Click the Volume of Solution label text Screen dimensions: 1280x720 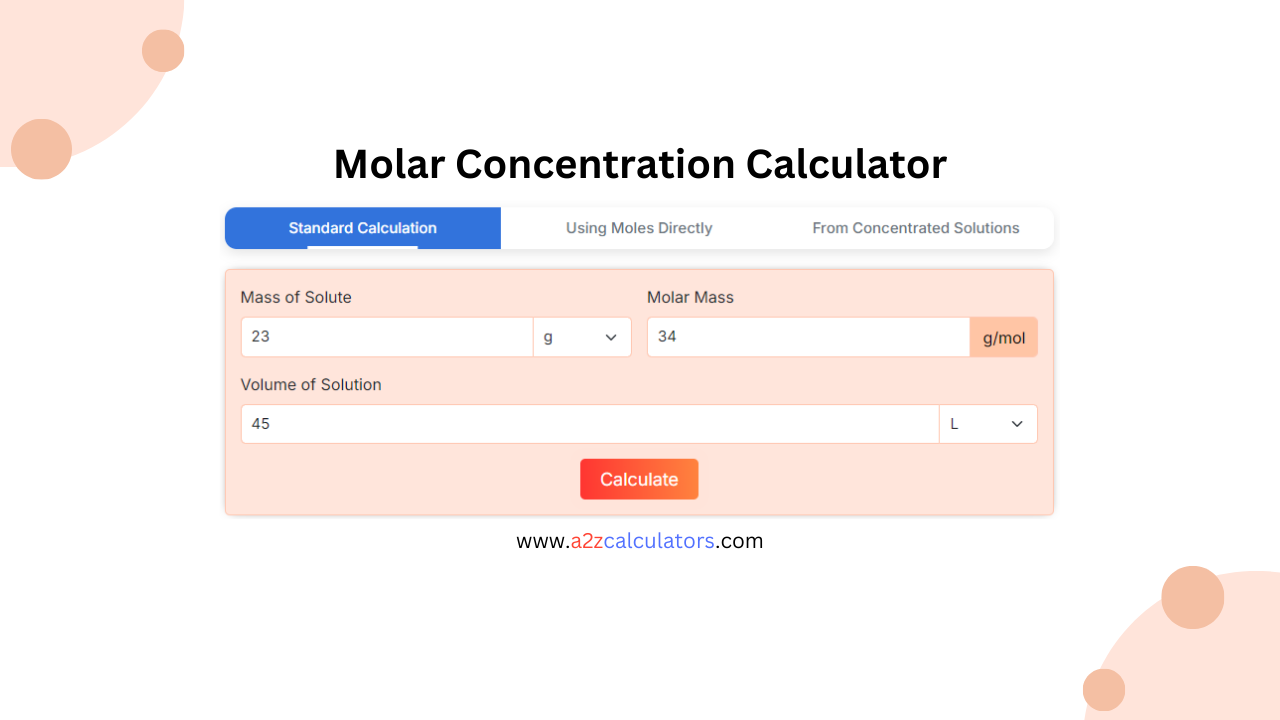tap(311, 384)
